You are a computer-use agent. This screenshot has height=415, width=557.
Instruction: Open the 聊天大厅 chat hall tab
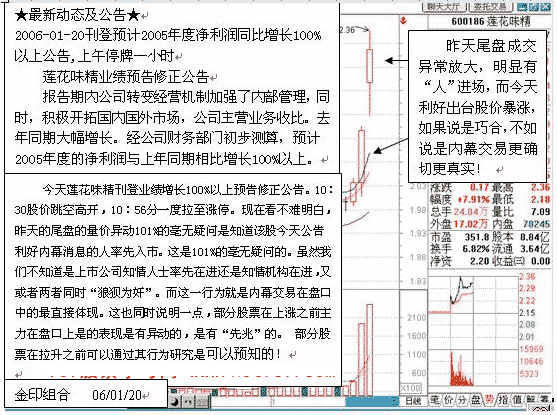pyautogui.click(x=444, y=7)
